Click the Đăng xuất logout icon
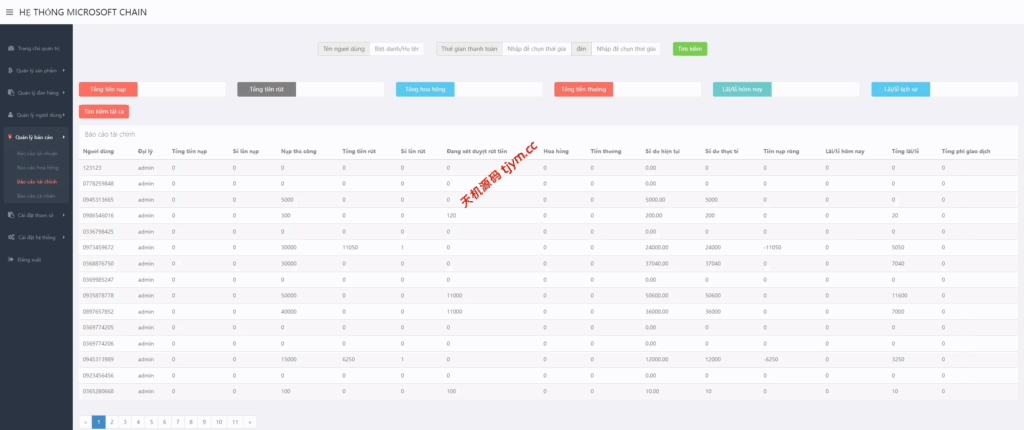 (10, 259)
